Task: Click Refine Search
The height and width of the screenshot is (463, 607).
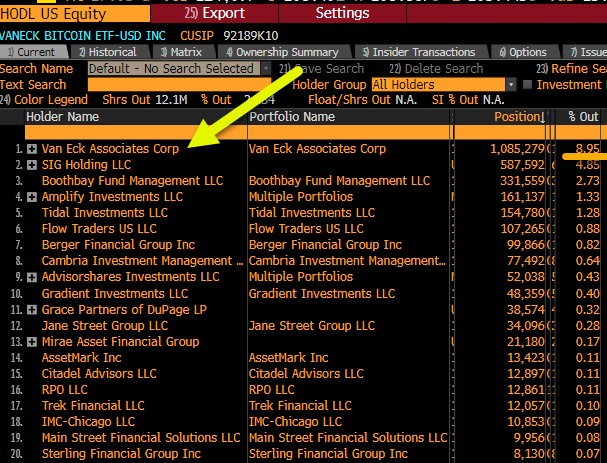Action: [x=571, y=69]
